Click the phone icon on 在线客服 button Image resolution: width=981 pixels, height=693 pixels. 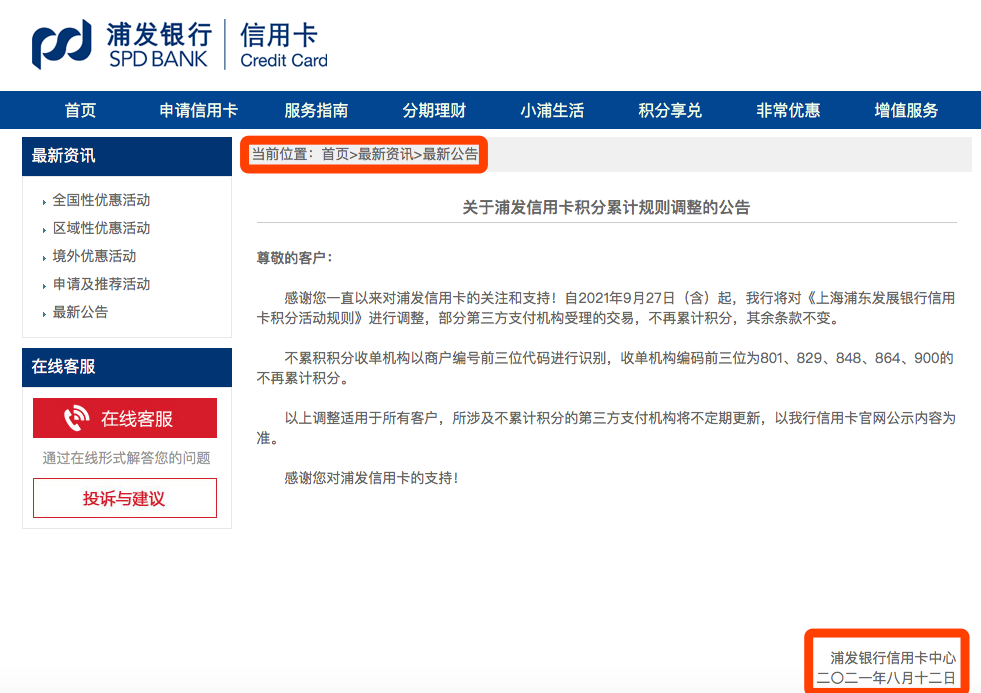pyautogui.click(x=76, y=418)
